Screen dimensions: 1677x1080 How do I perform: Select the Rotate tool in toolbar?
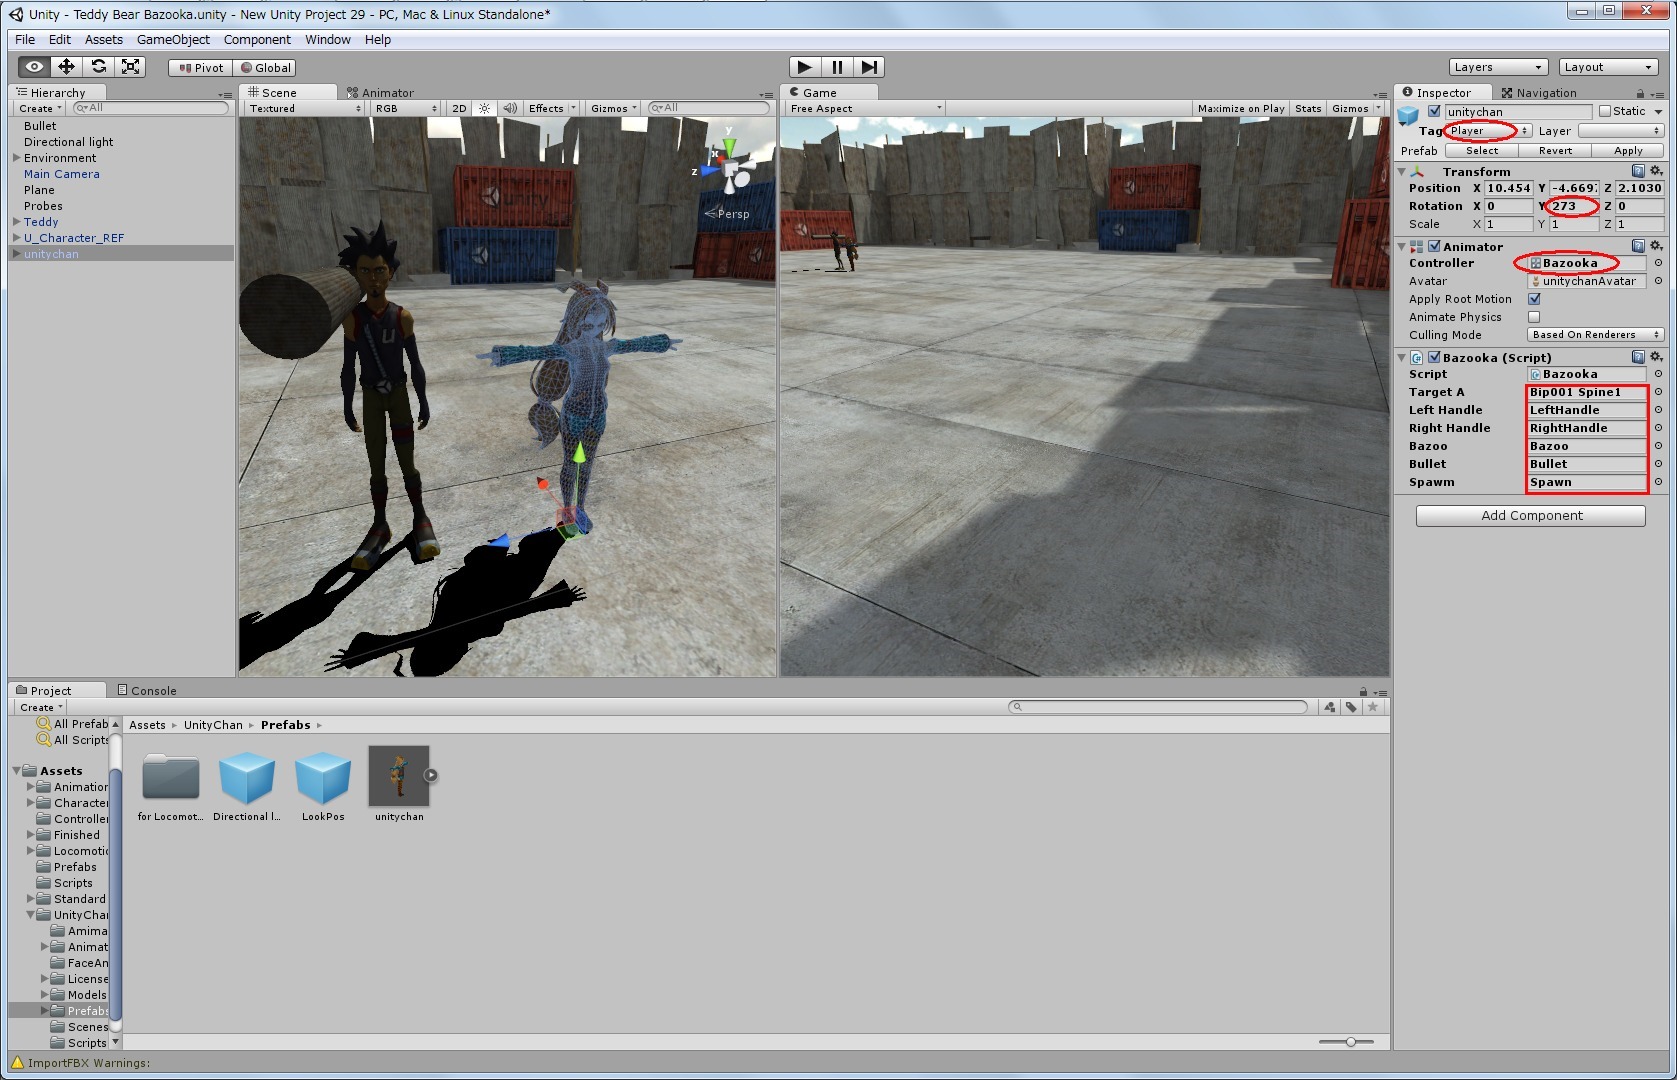coord(98,67)
